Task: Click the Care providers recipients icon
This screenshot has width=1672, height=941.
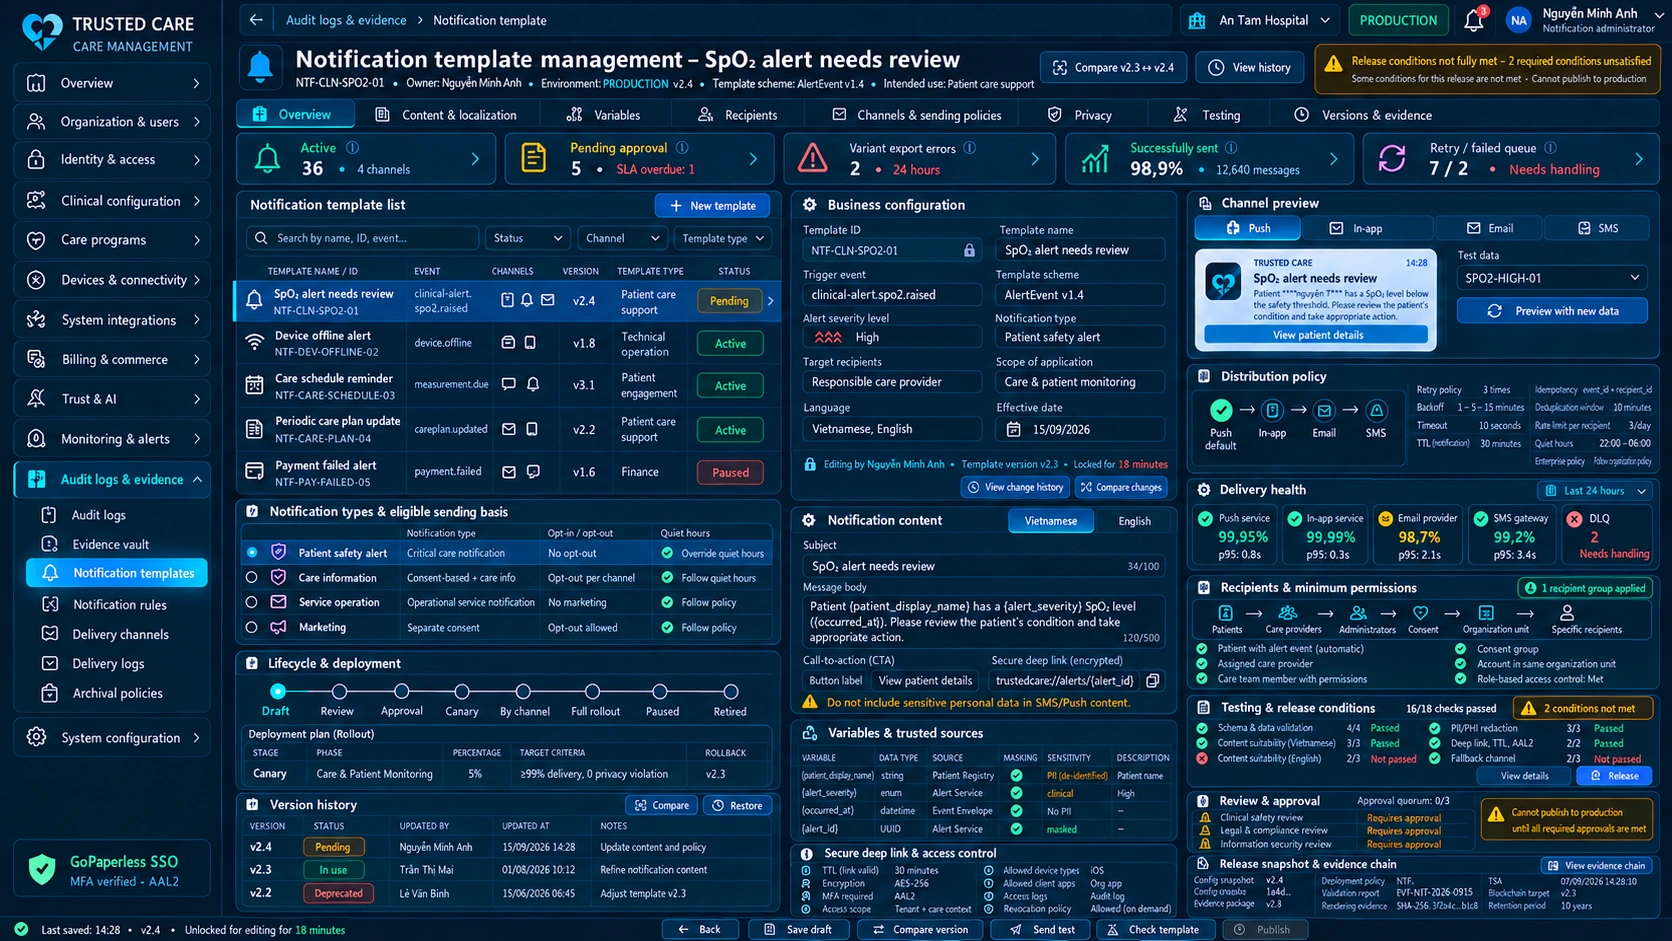Action: point(1288,612)
